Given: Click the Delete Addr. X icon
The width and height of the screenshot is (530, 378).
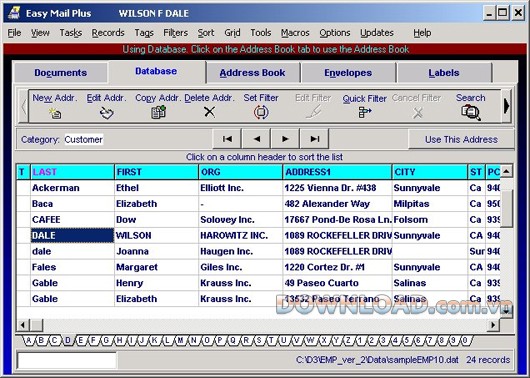Looking at the screenshot, I should coord(210,112).
